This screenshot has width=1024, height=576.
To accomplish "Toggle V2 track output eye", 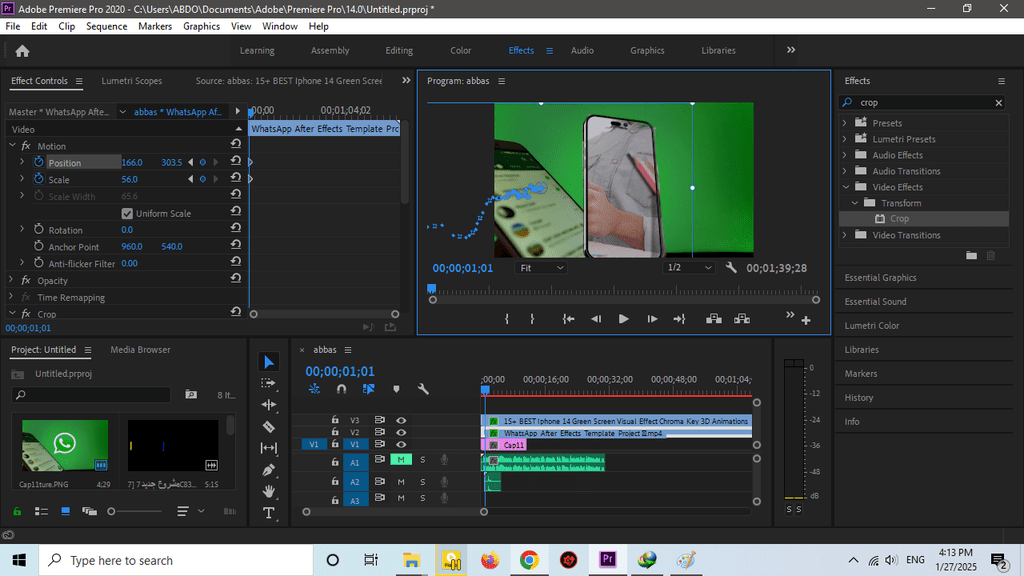I will coord(401,432).
